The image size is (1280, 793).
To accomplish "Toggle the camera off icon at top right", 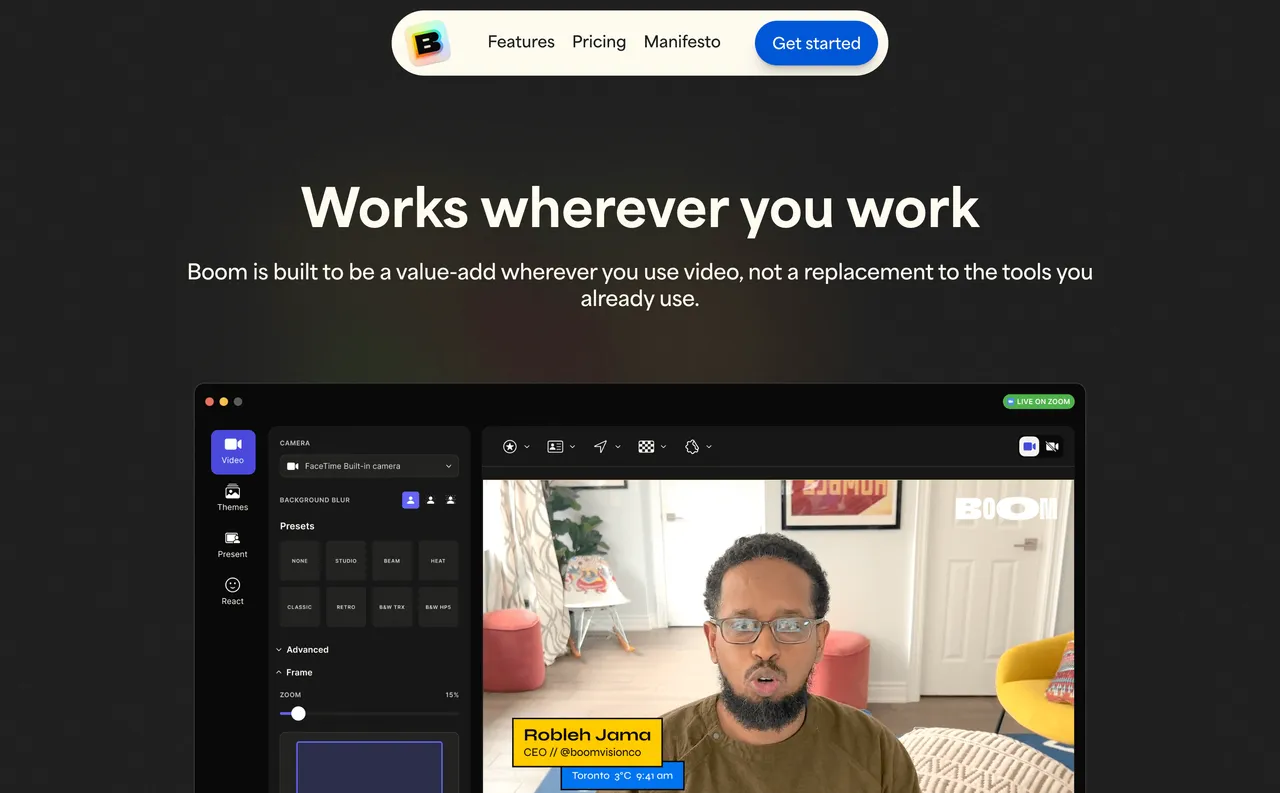I will pyautogui.click(x=1052, y=446).
